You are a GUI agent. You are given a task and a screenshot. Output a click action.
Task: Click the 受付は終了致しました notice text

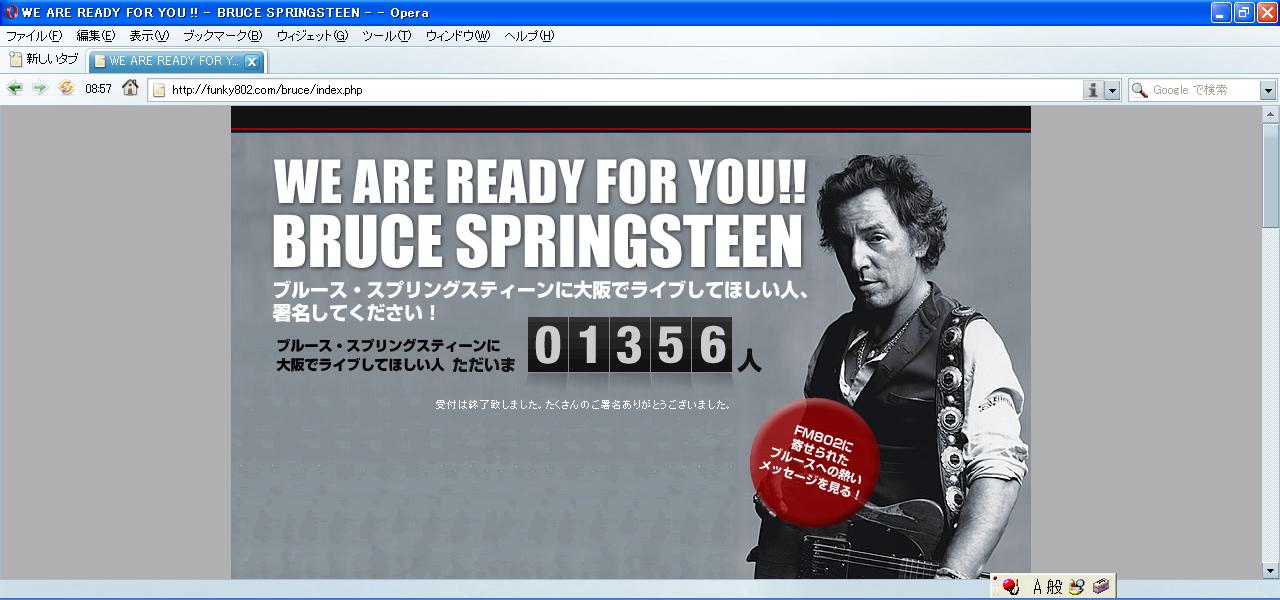582,405
